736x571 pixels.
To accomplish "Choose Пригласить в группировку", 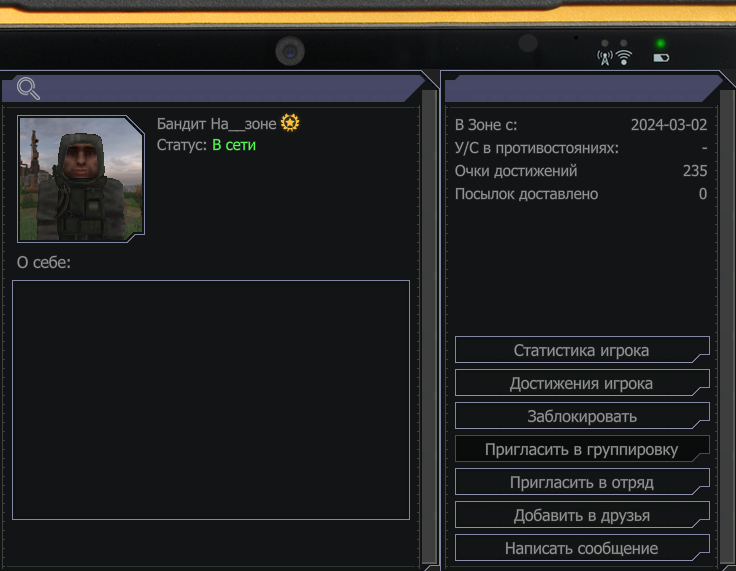I will (582, 449).
